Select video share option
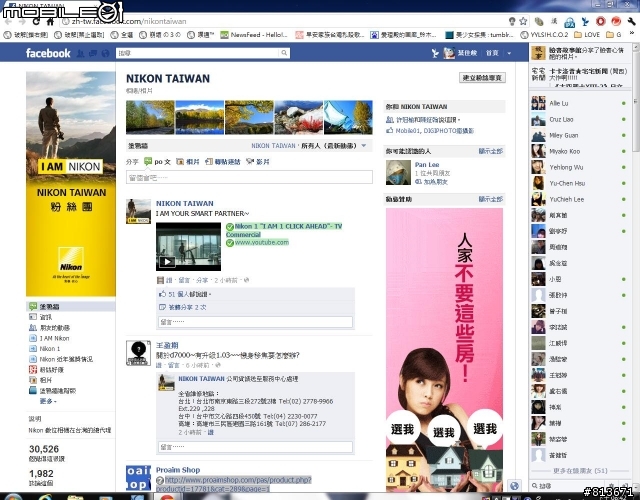The height and width of the screenshot is (500, 640). (258, 162)
